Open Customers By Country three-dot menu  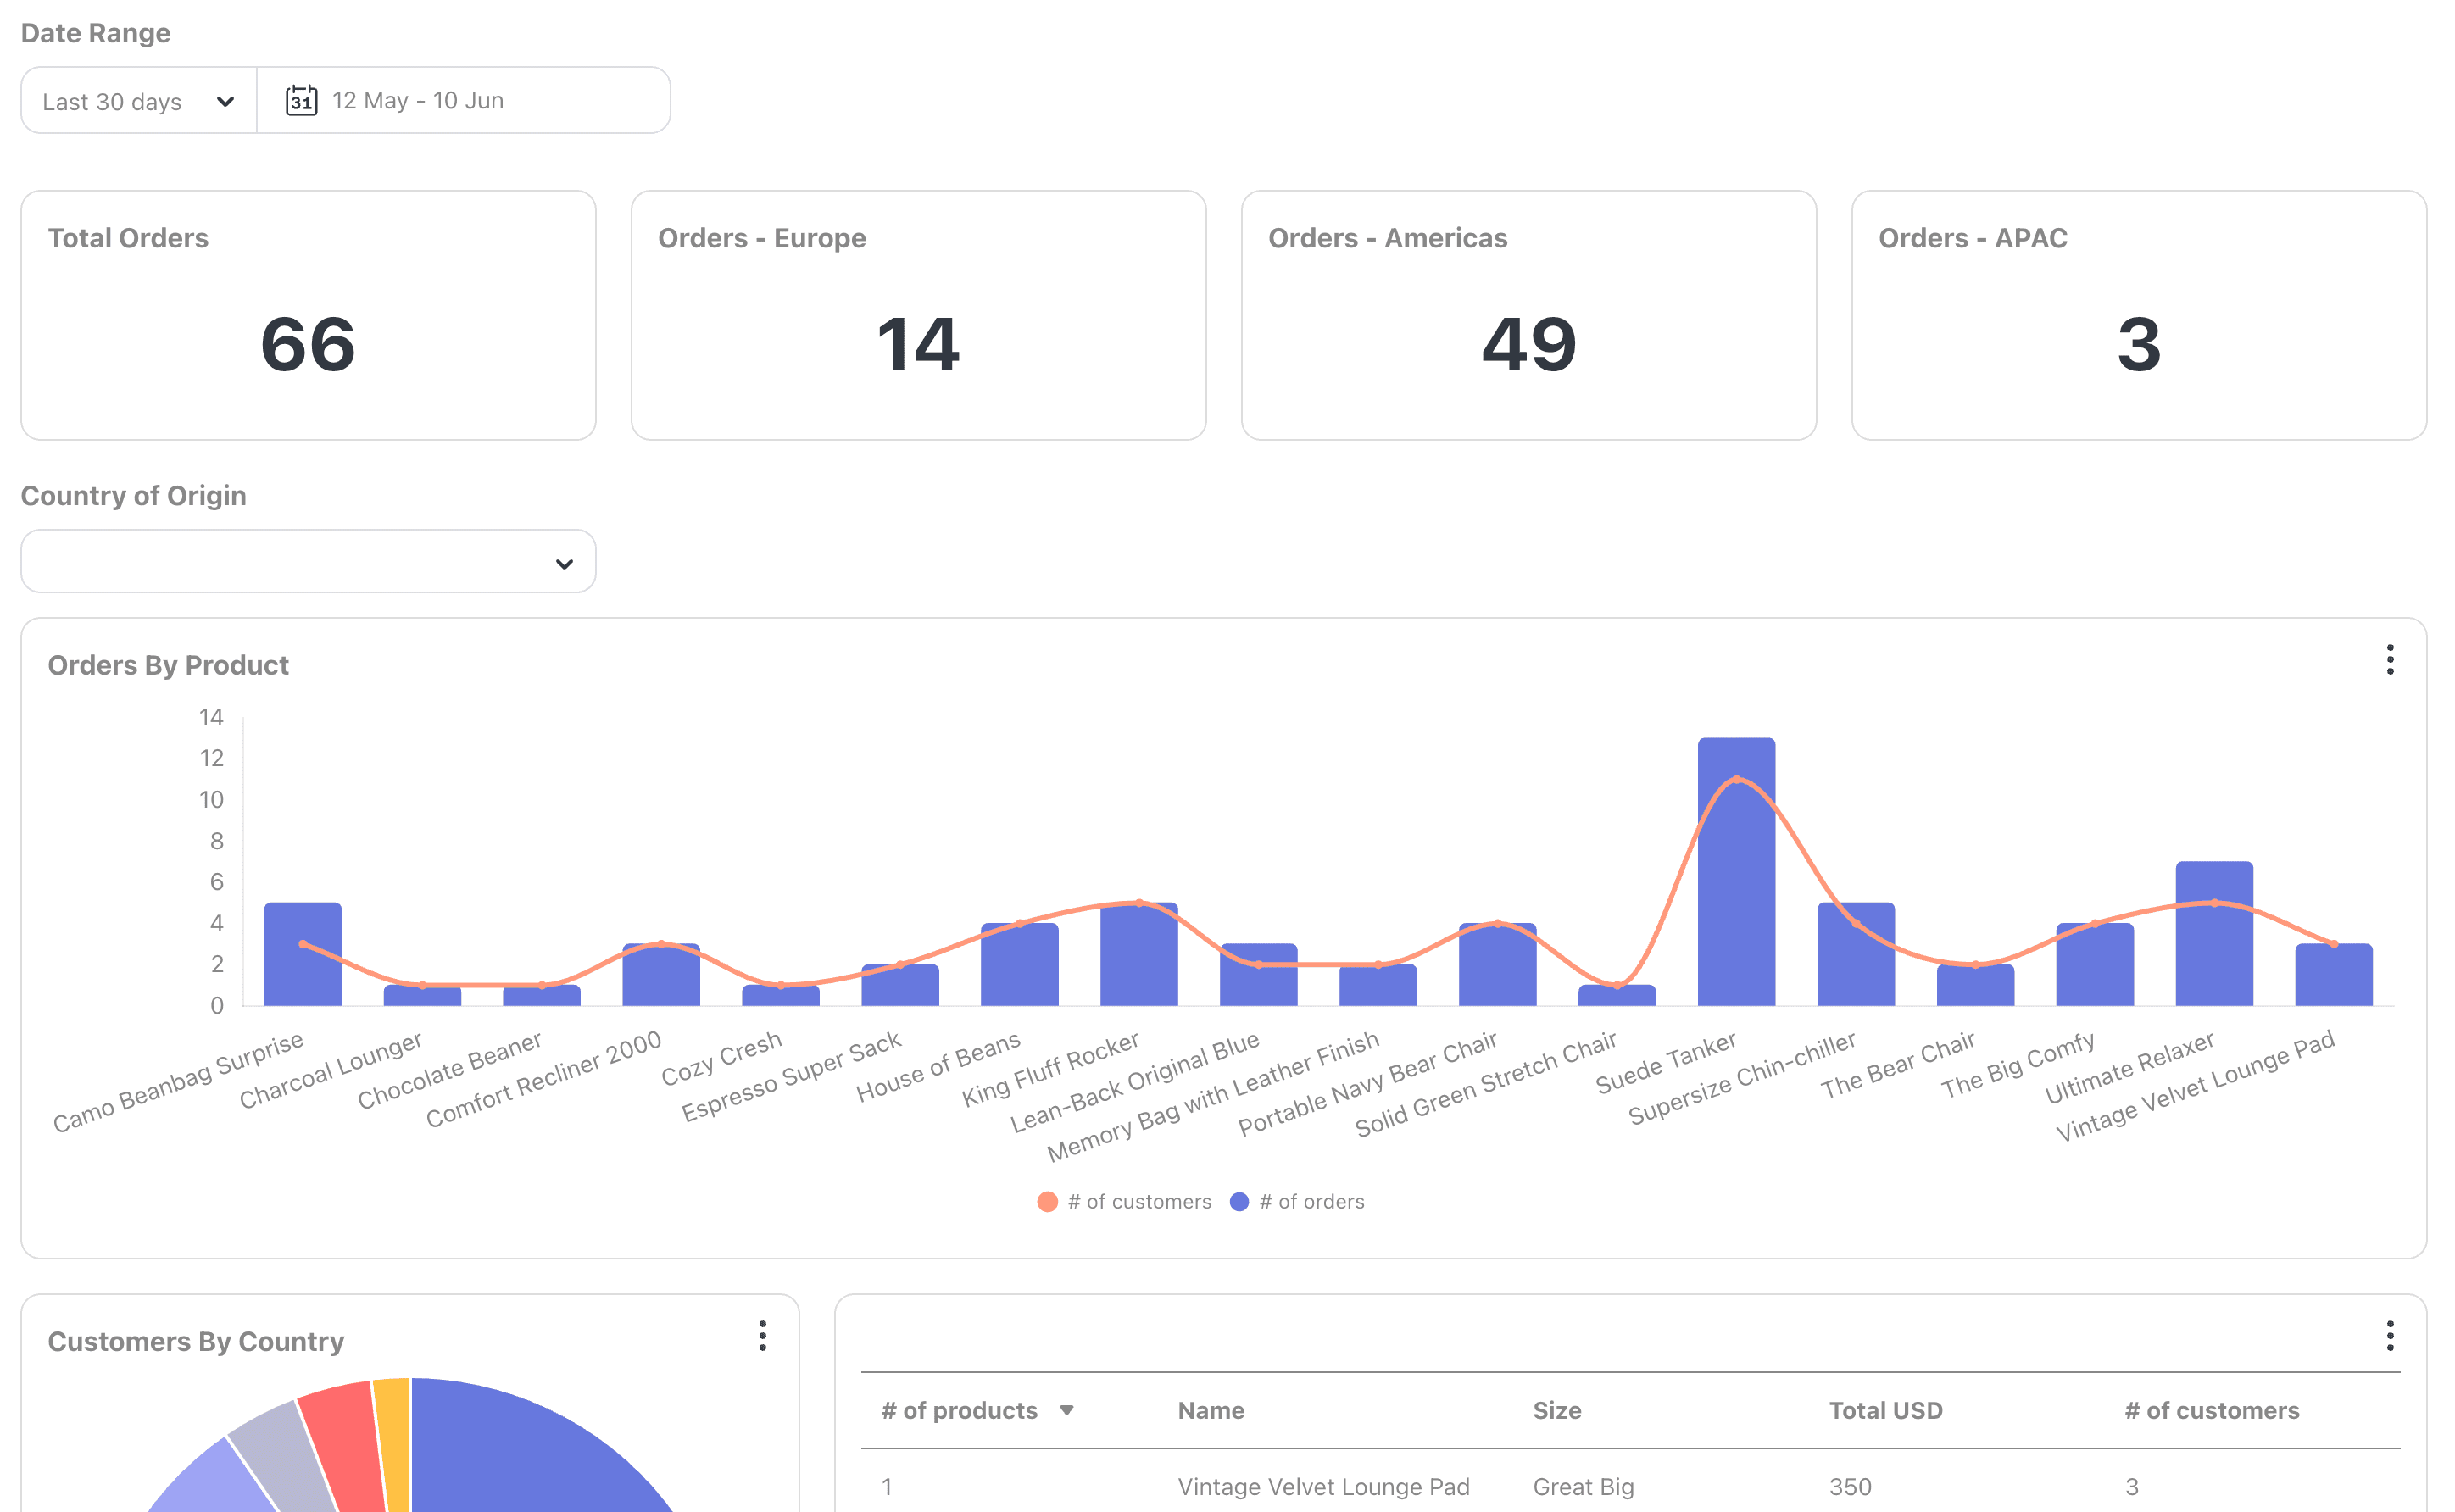(762, 1336)
